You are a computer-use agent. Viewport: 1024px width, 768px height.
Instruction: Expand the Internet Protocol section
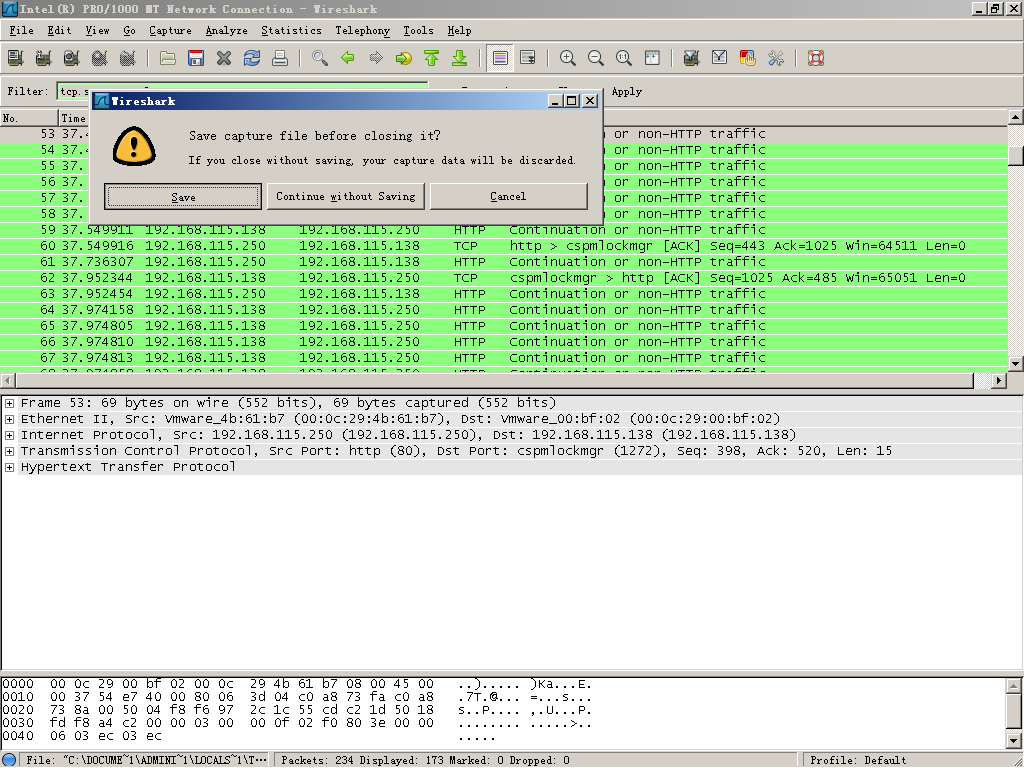9,436
